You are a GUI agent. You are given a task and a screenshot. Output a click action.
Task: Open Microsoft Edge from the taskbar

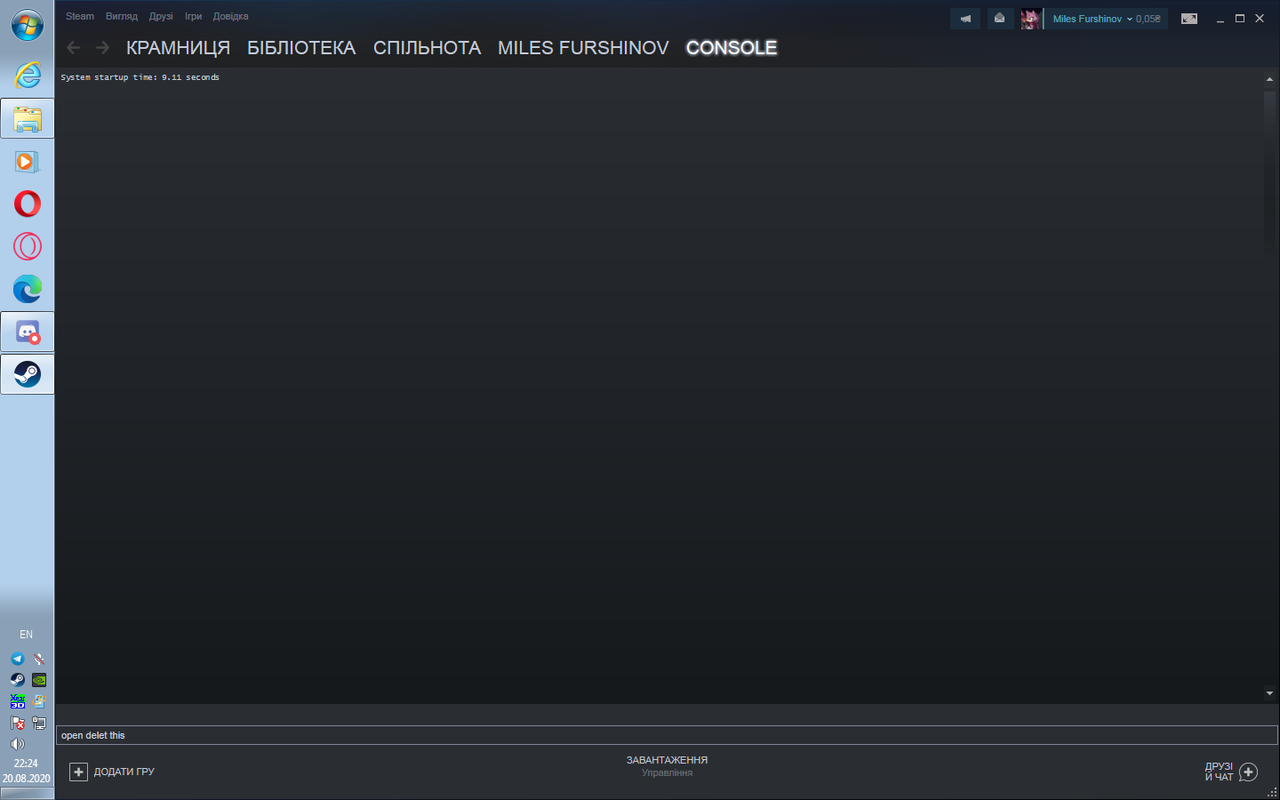pos(27,289)
